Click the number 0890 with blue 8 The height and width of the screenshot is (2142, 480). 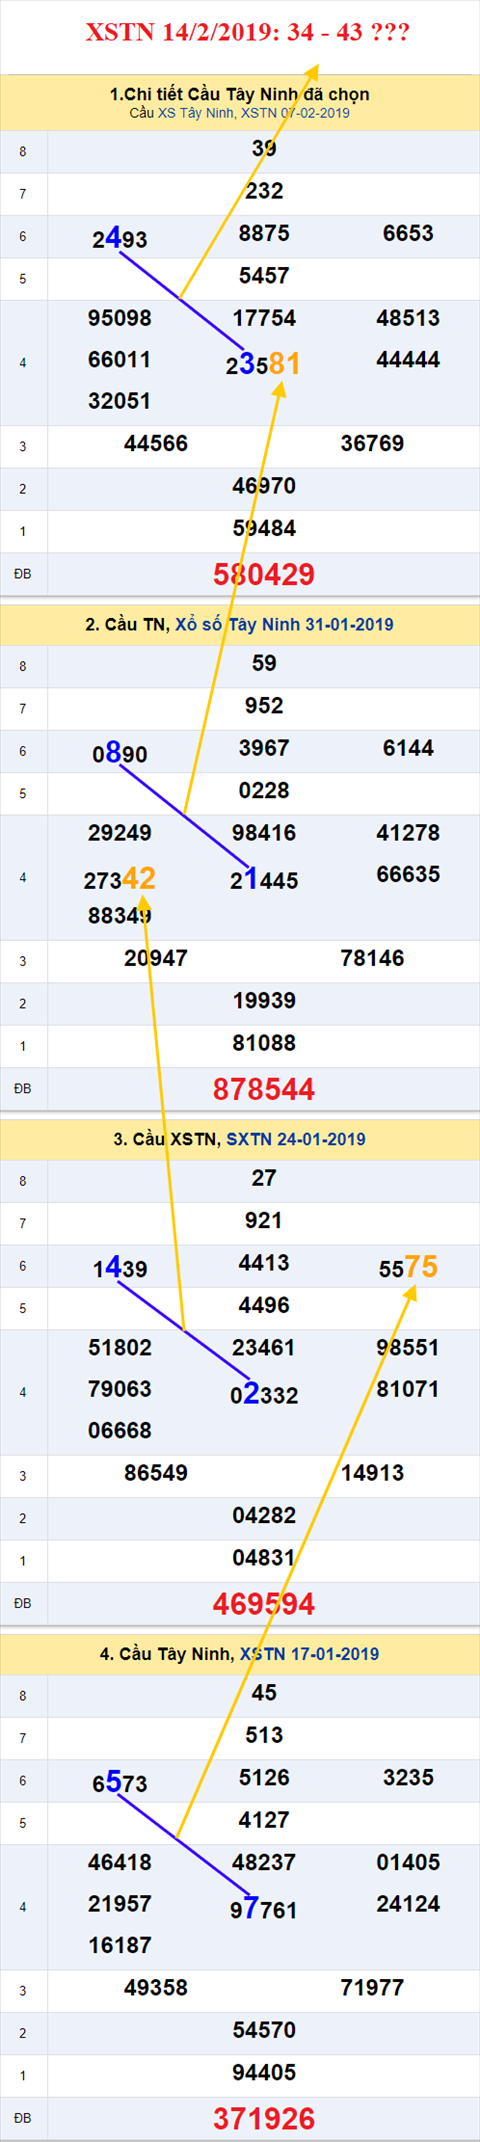point(120,753)
